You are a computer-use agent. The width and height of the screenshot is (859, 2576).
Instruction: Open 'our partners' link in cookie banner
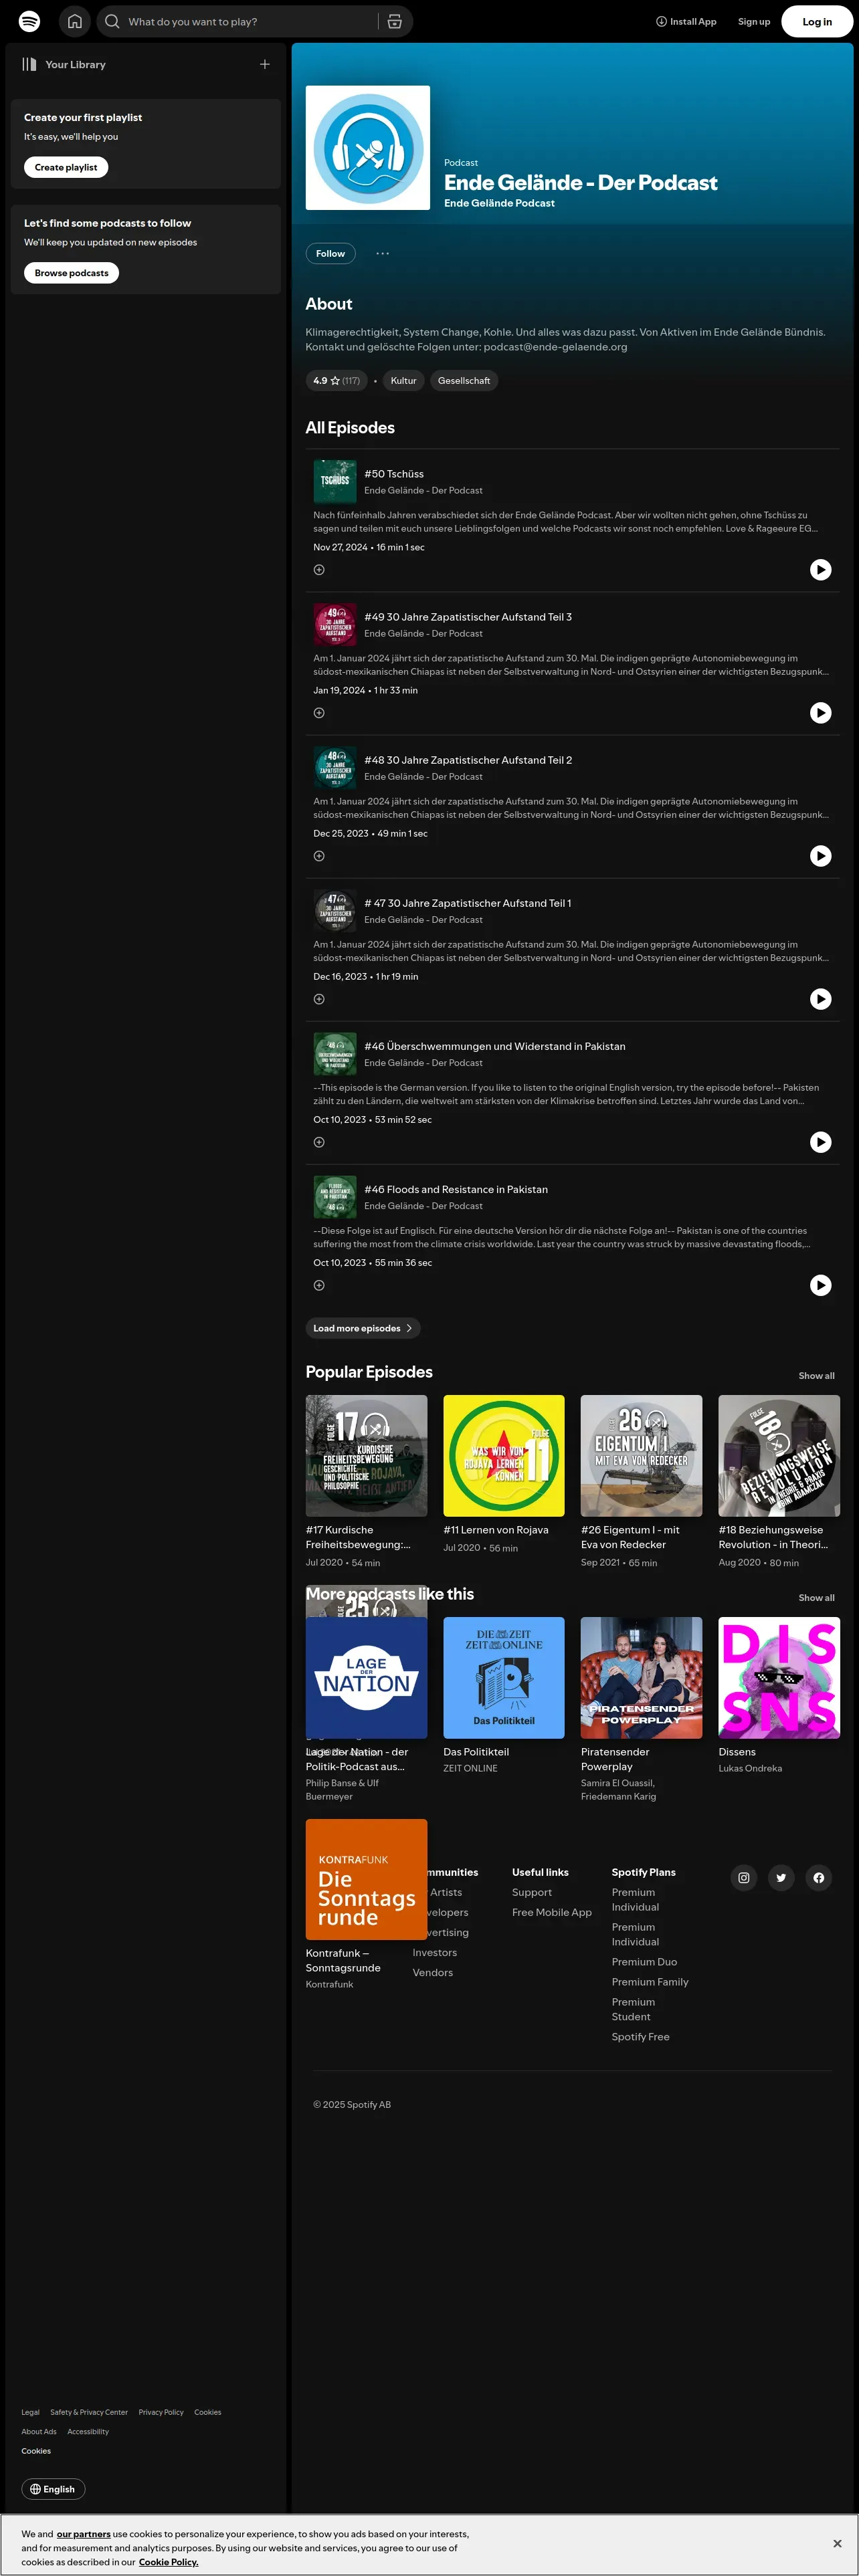[83, 2534]
